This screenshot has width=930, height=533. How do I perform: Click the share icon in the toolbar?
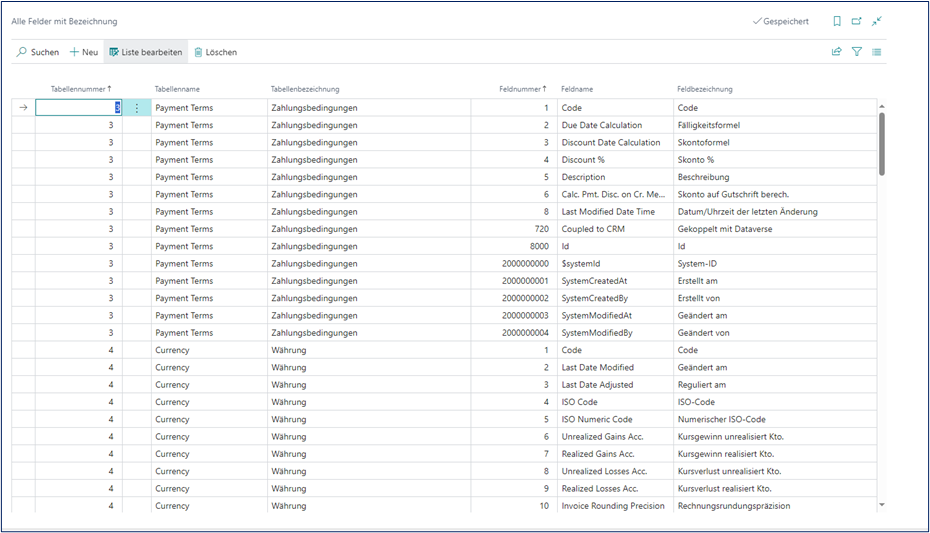837,52
